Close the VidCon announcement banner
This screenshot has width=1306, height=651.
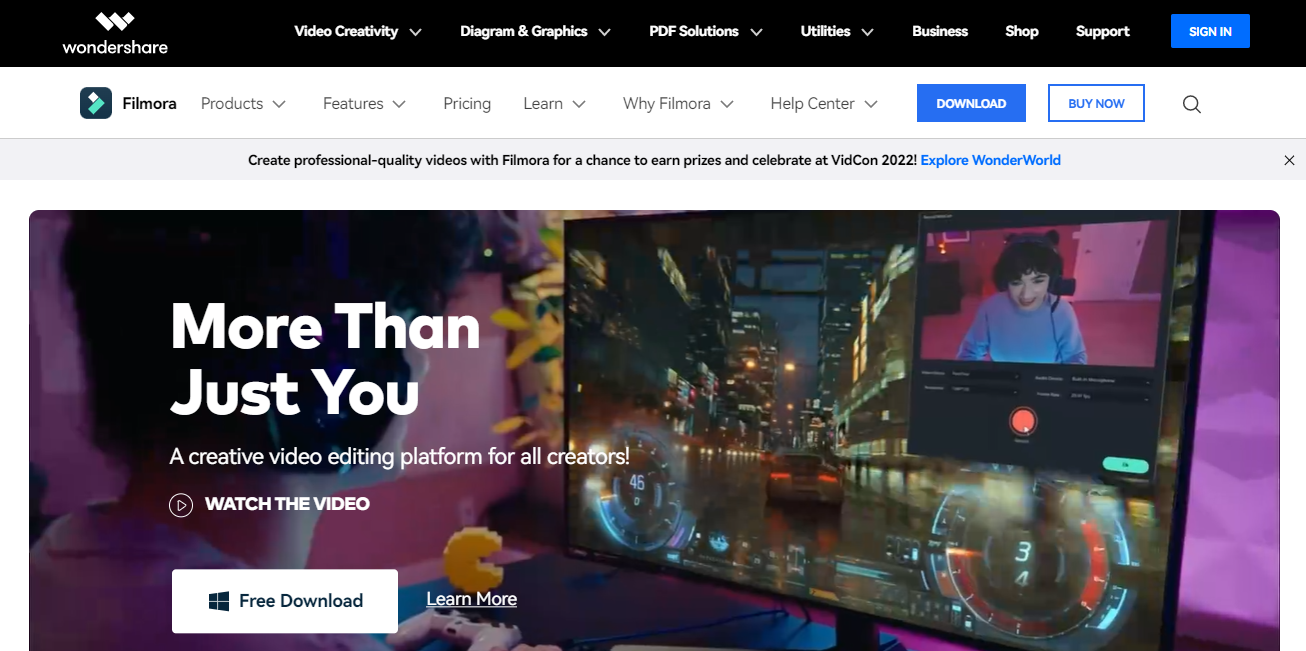tap(1289, 160)
